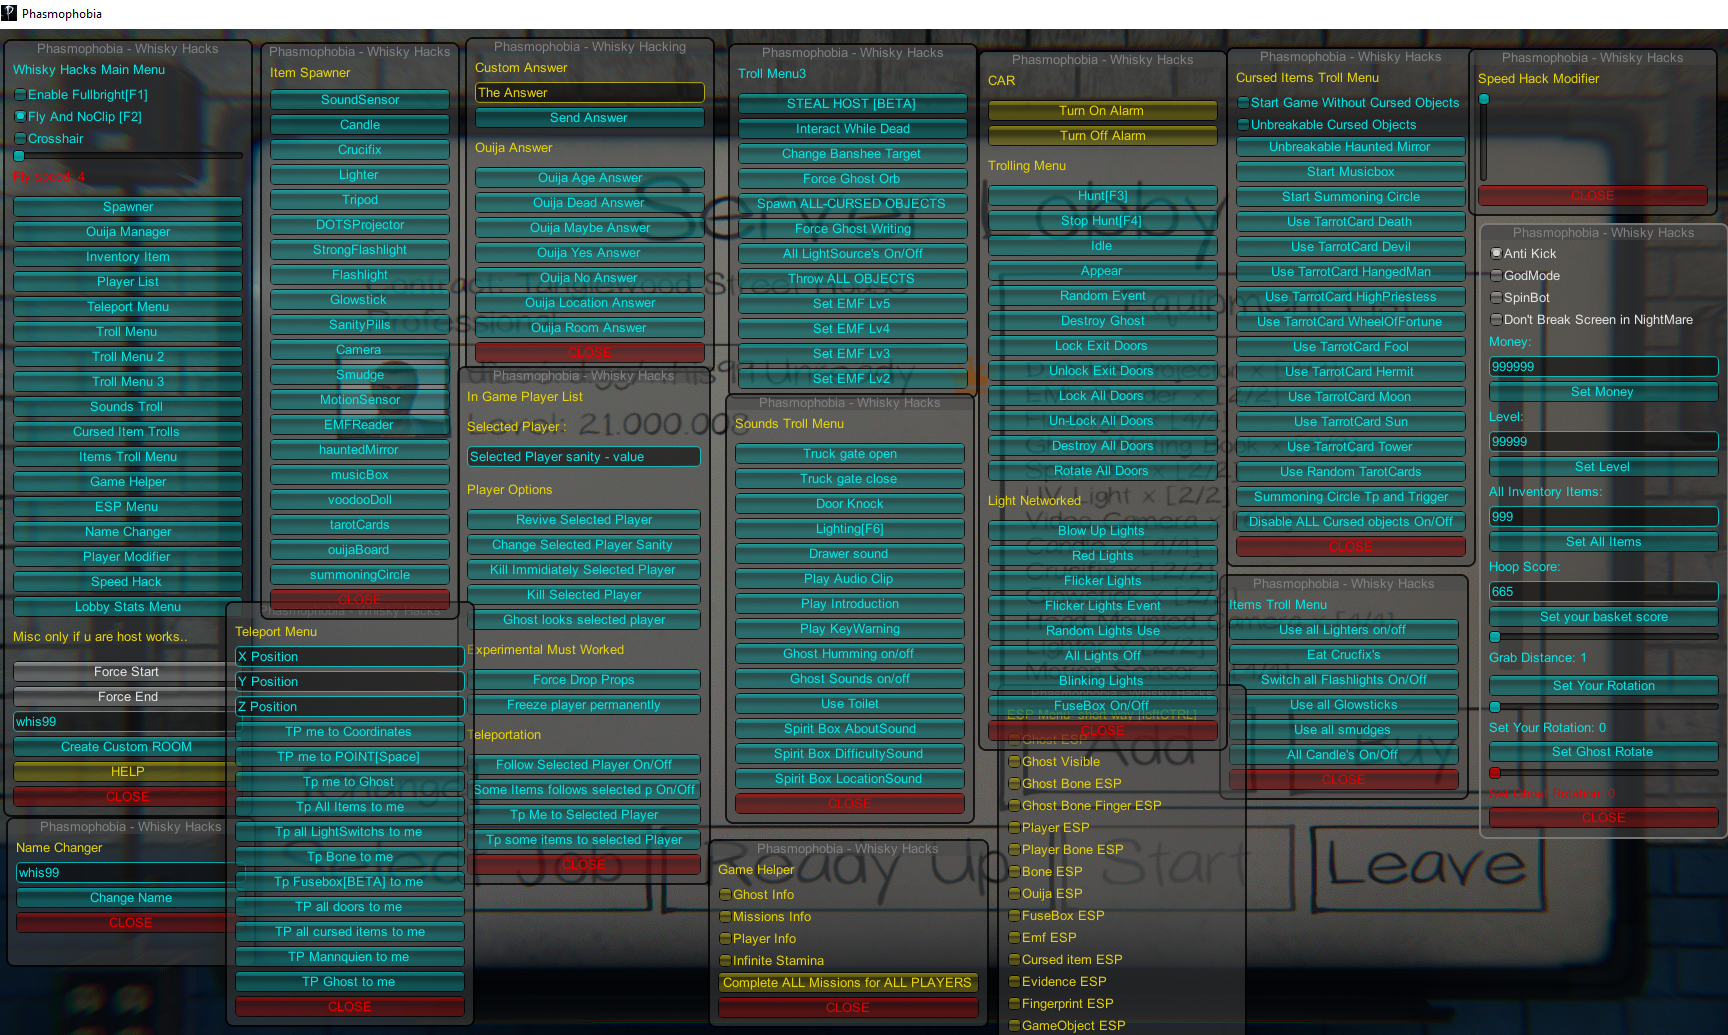Adjust the Set Your Rotation slider
The height and width of the screenshot is (1035, 1728).
pos(1603,707)
